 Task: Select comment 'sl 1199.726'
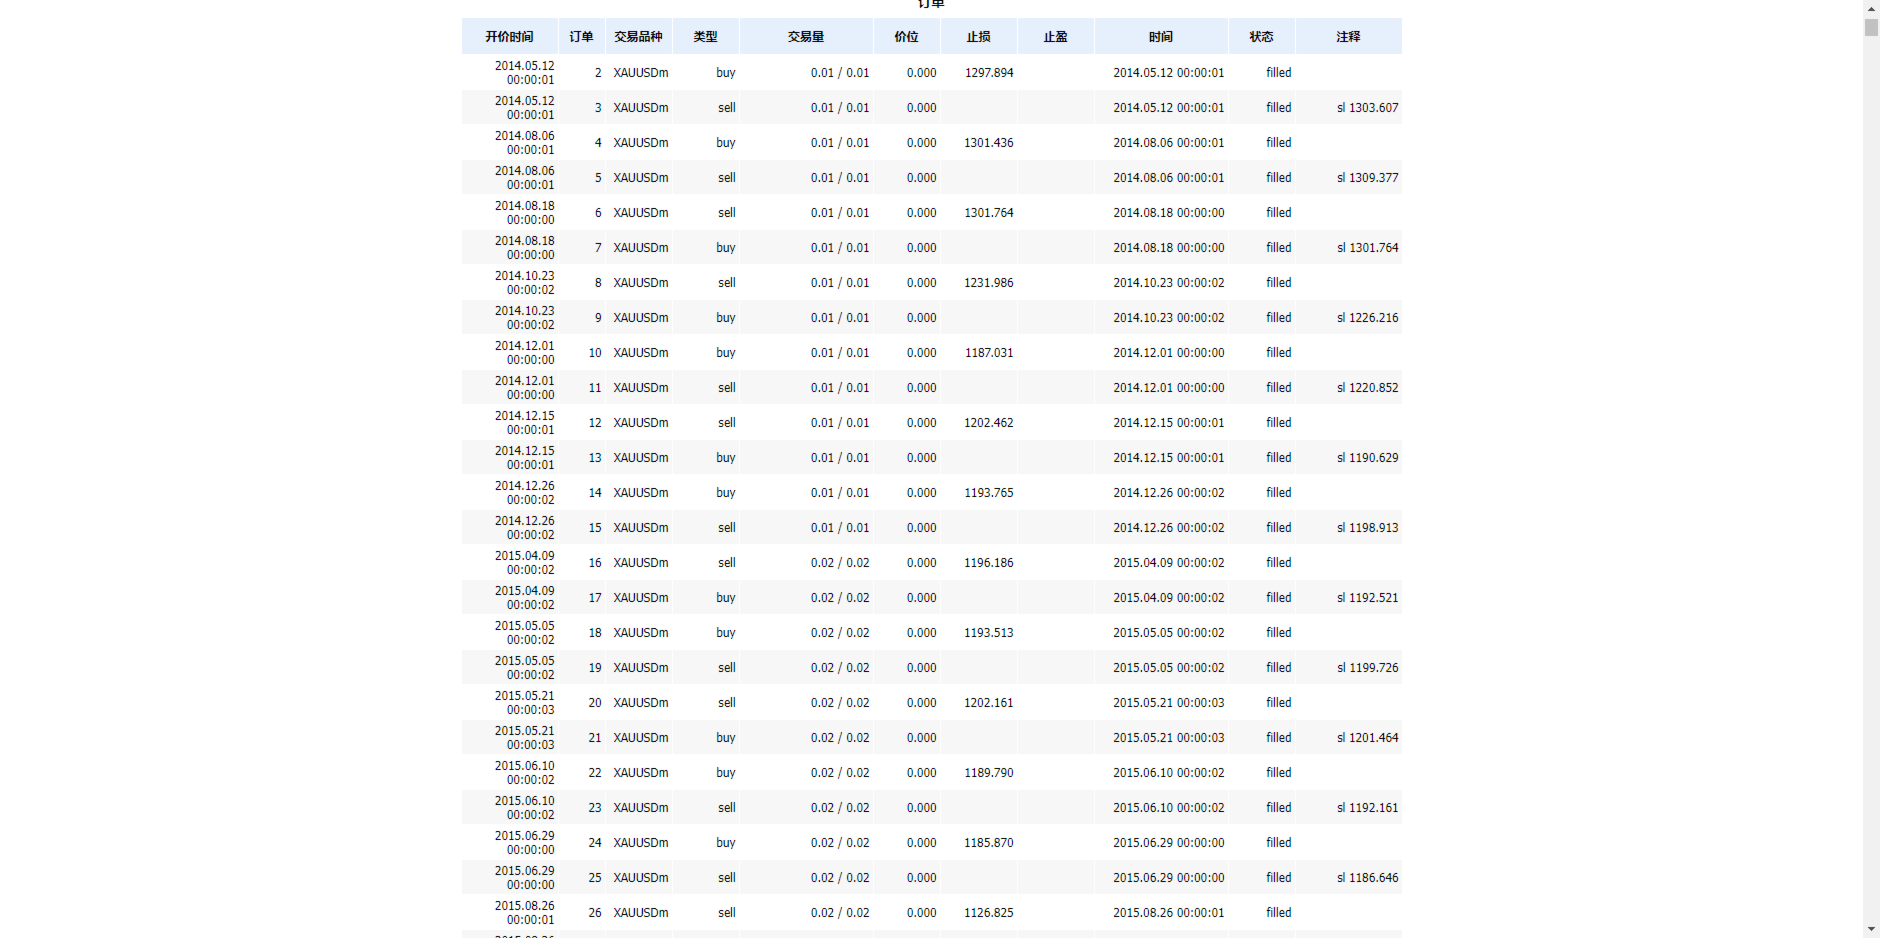point(1368,668)
